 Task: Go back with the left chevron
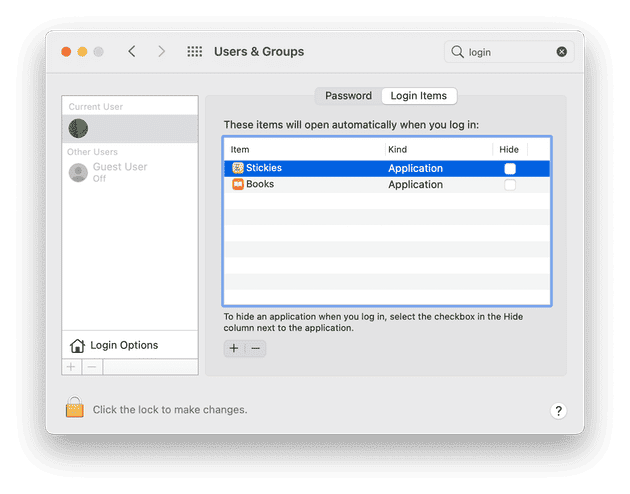coord(132,51)
